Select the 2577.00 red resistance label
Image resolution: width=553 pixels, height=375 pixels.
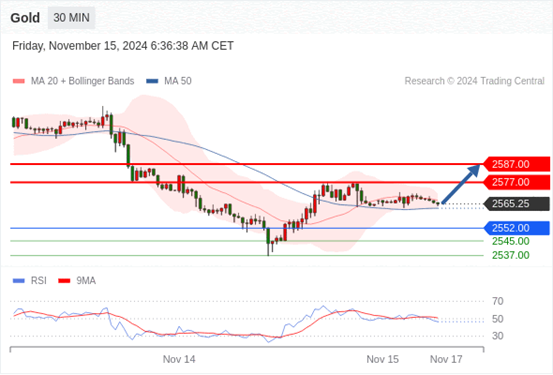[517, 182]
